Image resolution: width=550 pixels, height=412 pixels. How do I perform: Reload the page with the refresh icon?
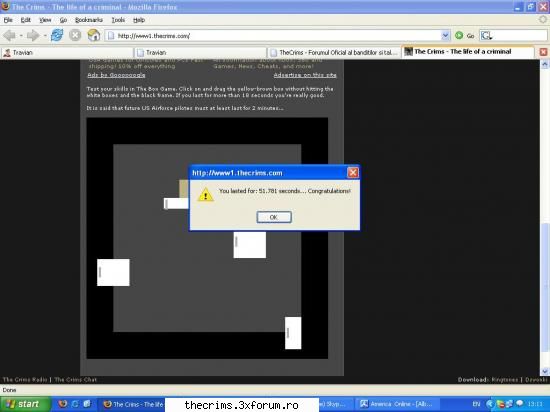coord(57,35)
